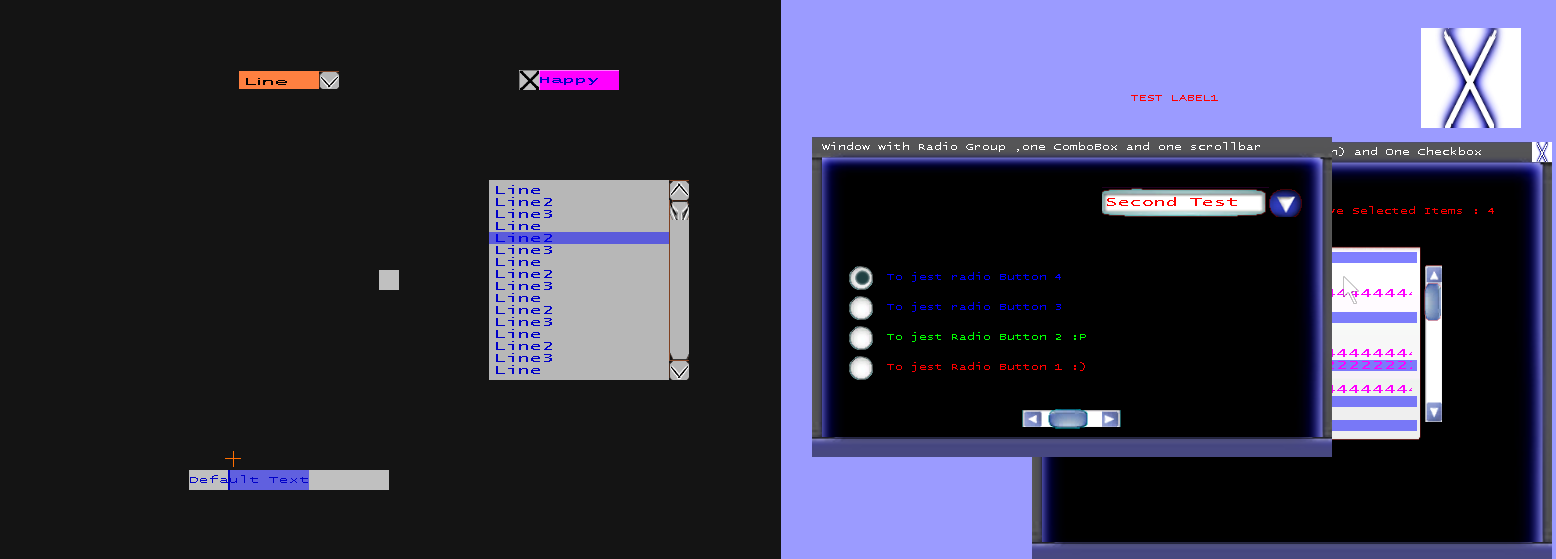Viewport: 1556px width, 559px height.
Task: Click the gray listbox scrollbar thumb
Action: tap(679, 211)
